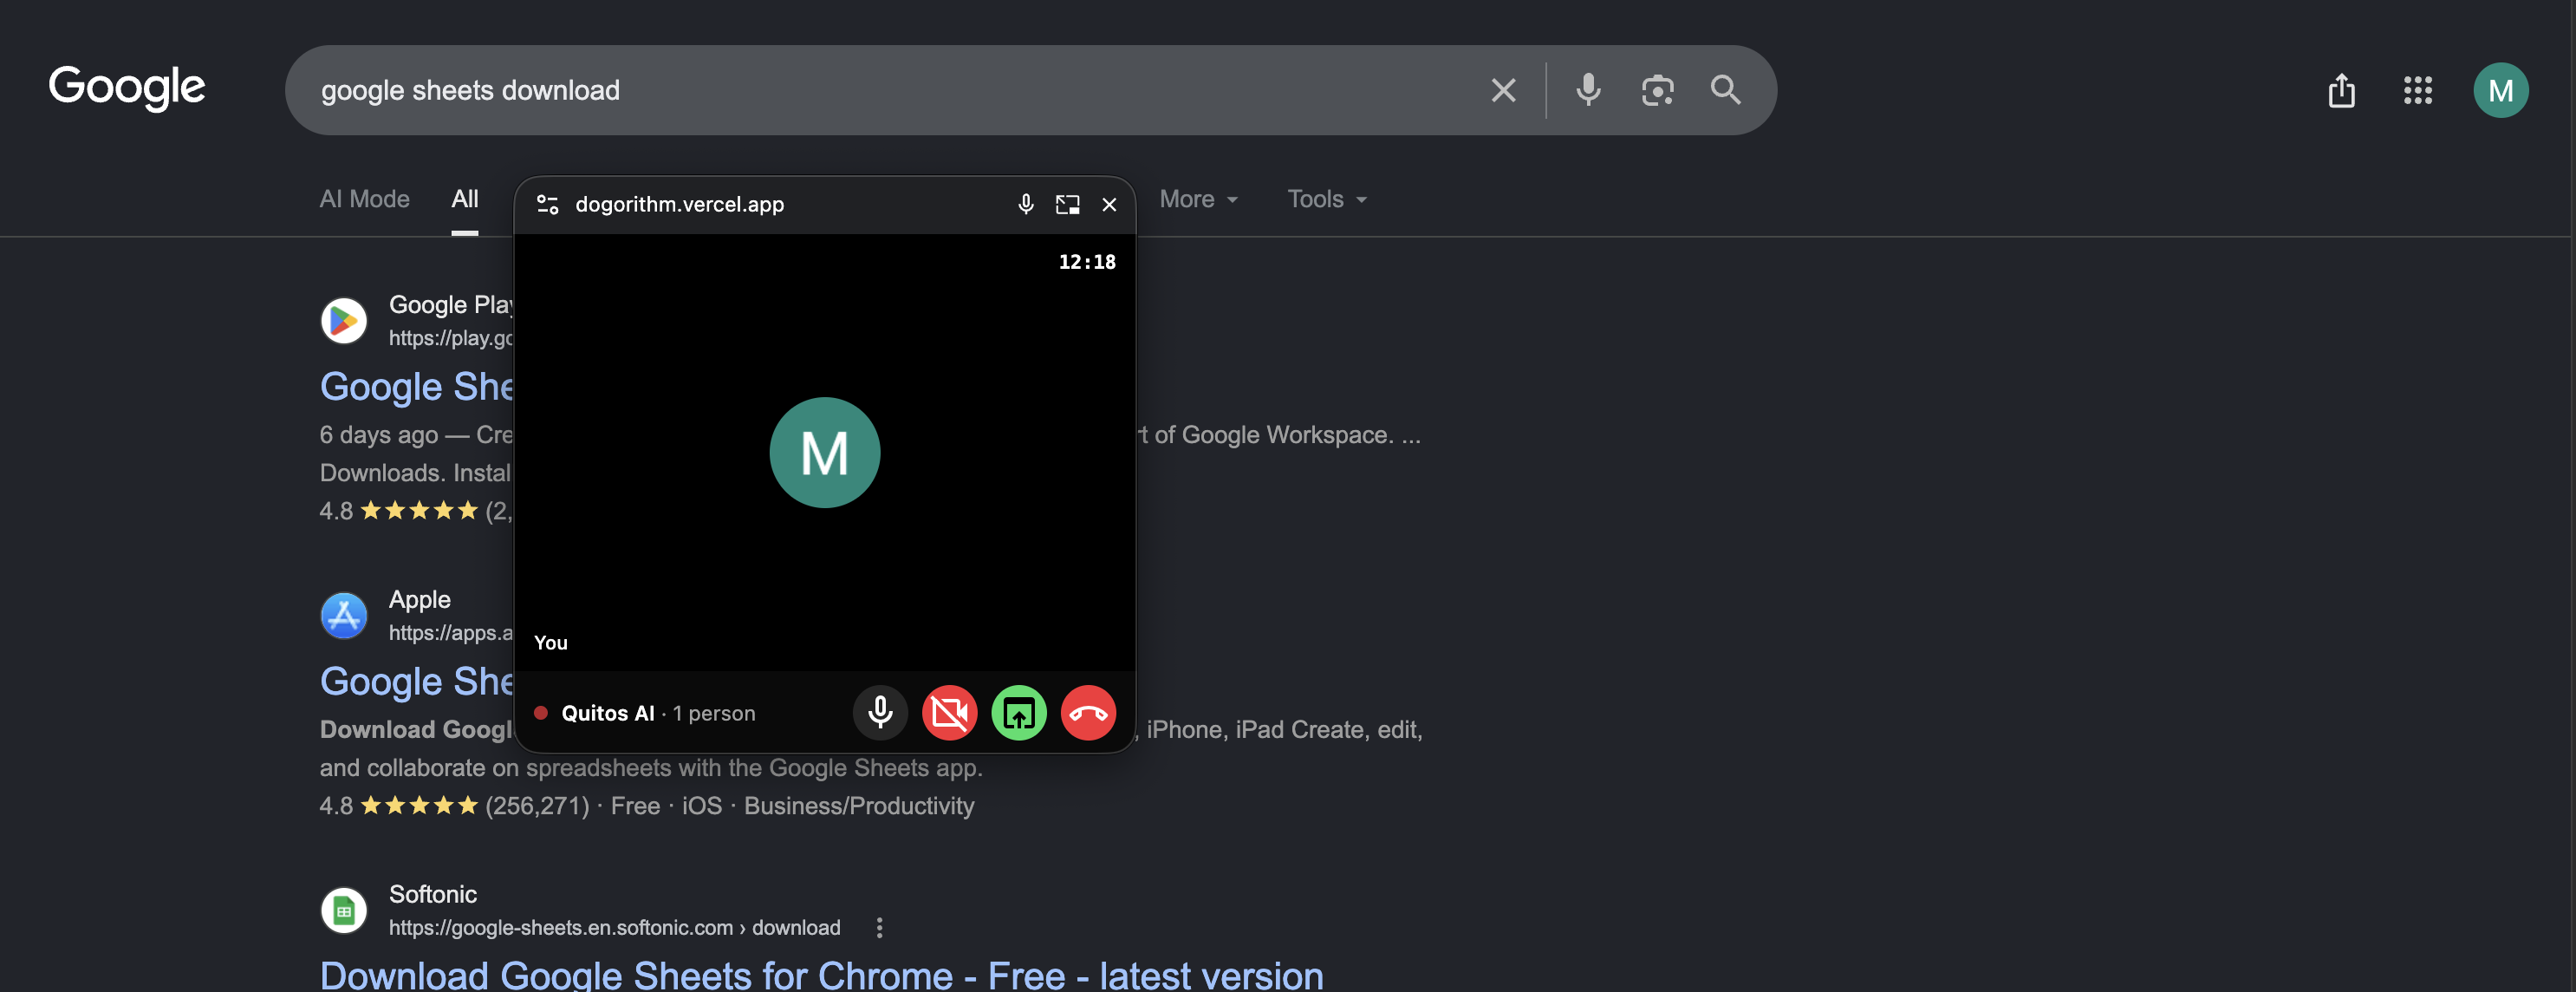Click the Softonic site favicon
The height and width of the screenshot is (992, 2576).
(343, 910)
